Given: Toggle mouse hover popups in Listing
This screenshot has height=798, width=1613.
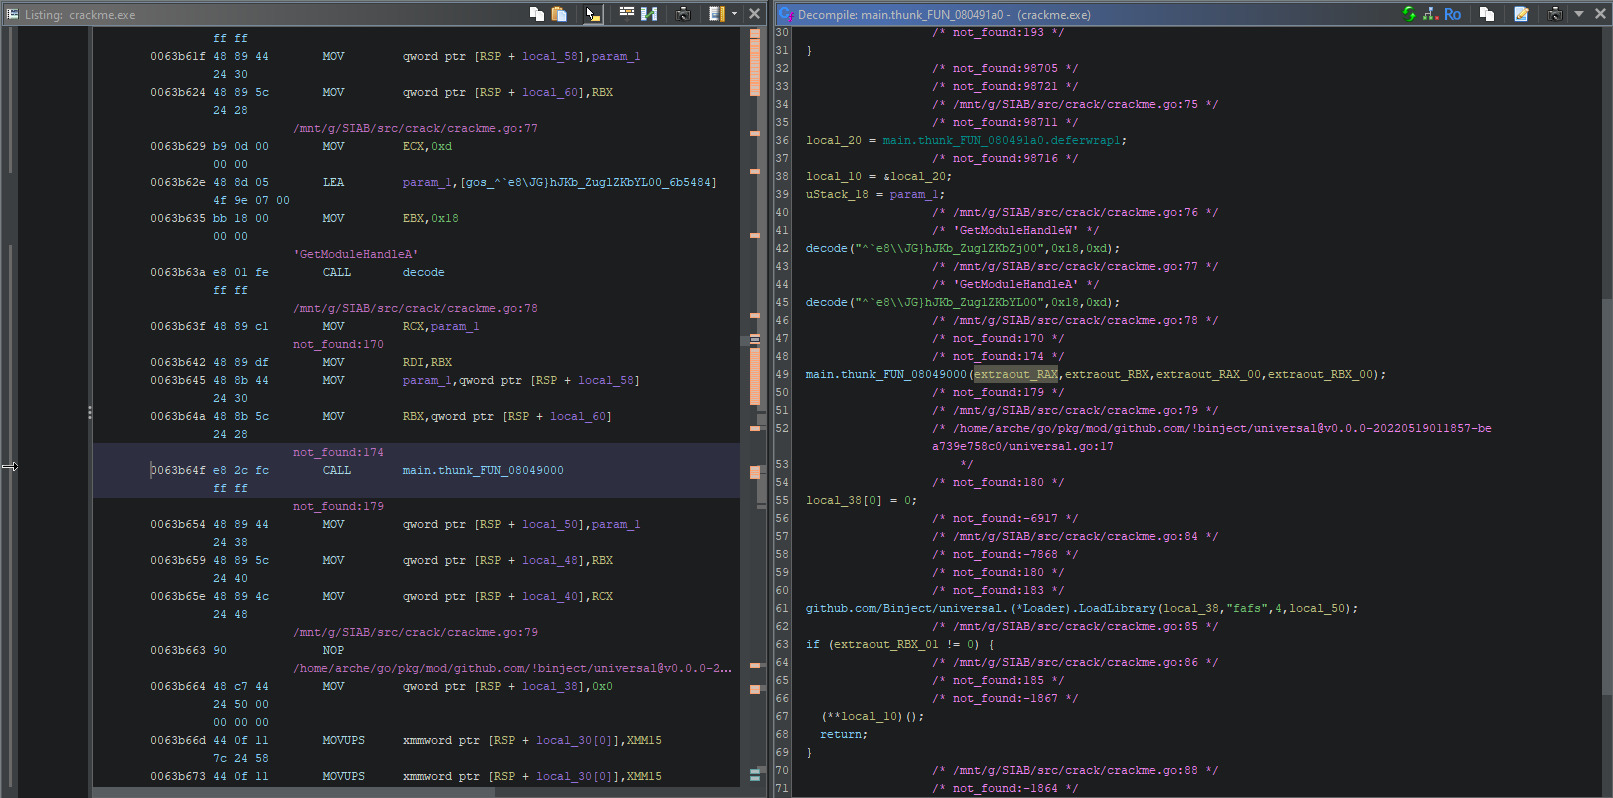Looking at the screenshot, I should click(x=593, y=14).
